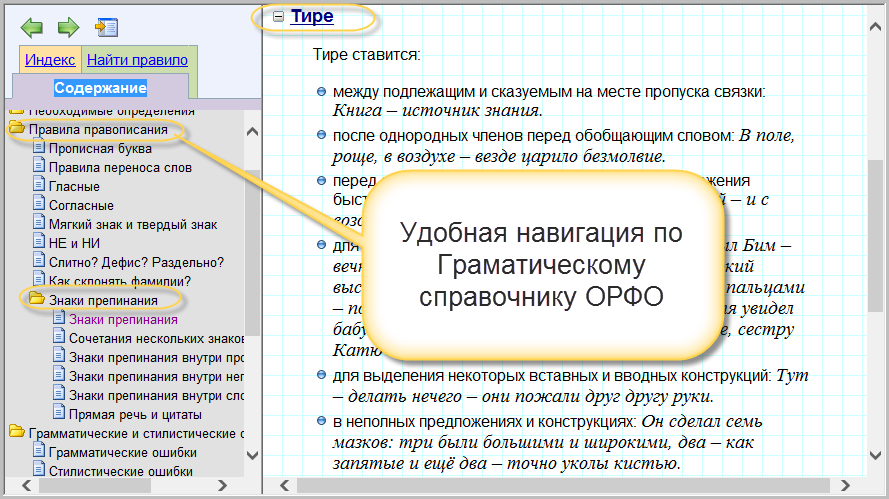Click Знаки препинания внутри неп... page icon
This screenshot has height=499, width=889.
coord(59,374)
